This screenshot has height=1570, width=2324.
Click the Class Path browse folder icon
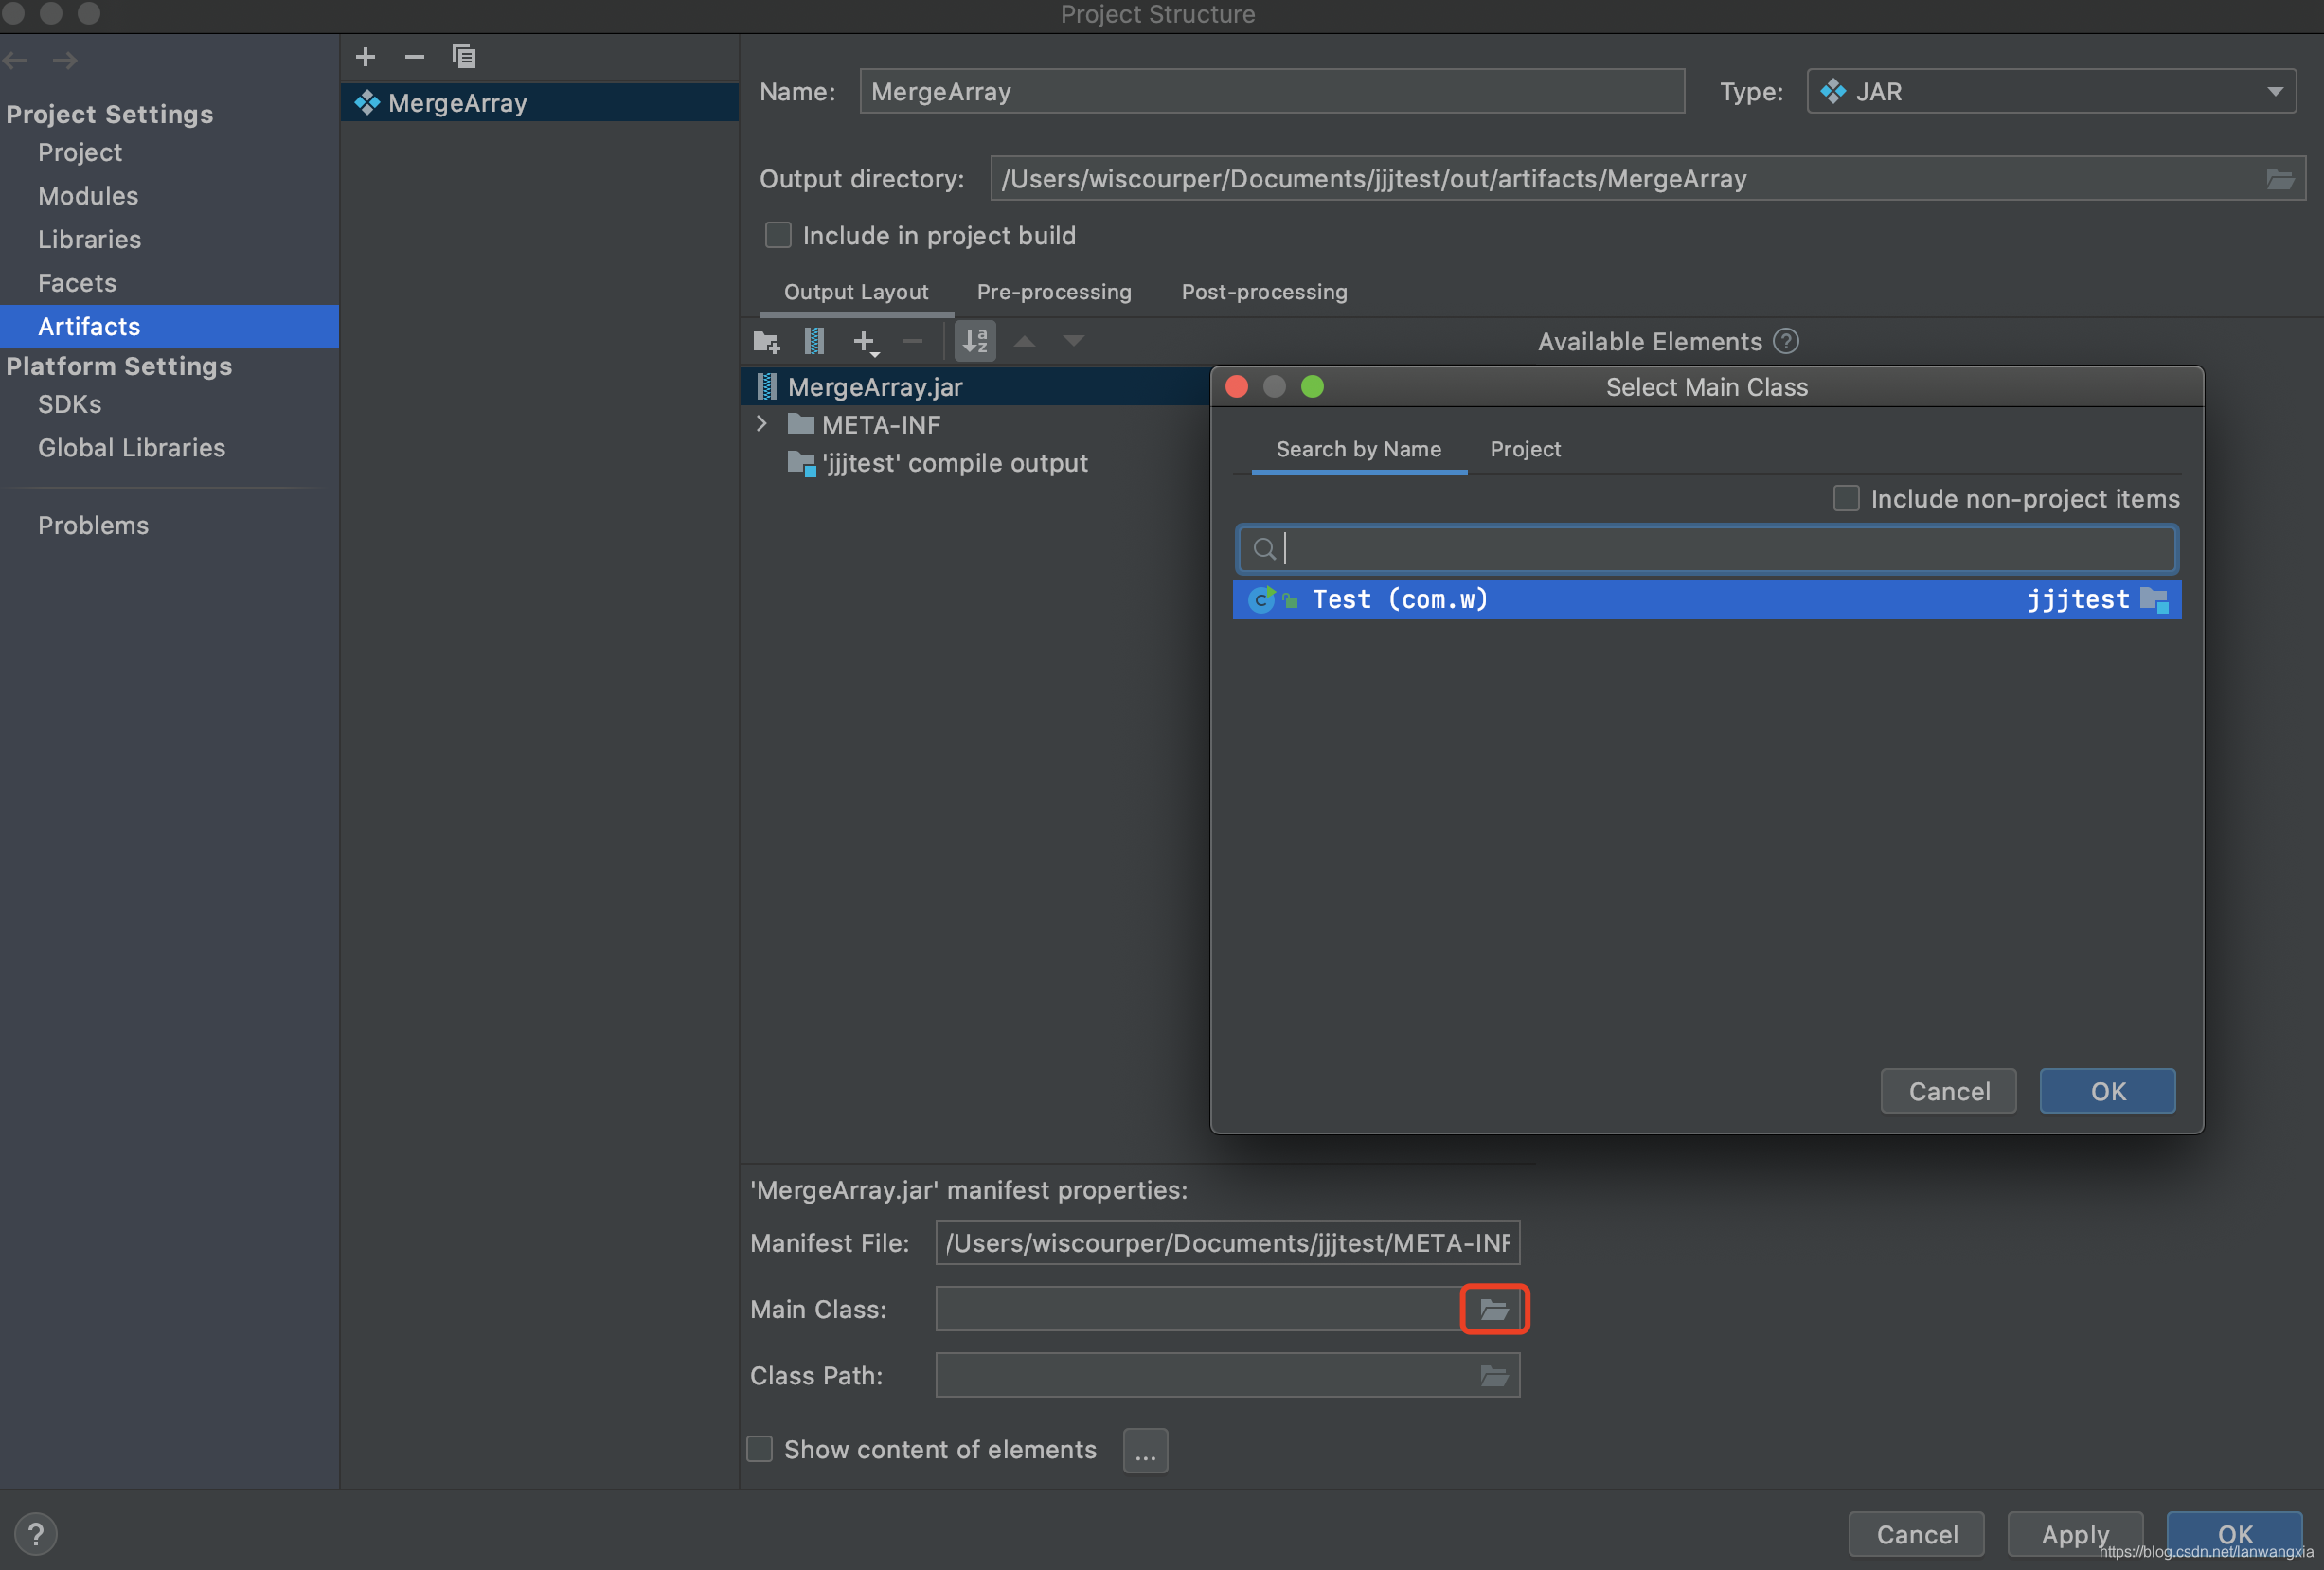pyautogui.click(x=1494, y=1377)
